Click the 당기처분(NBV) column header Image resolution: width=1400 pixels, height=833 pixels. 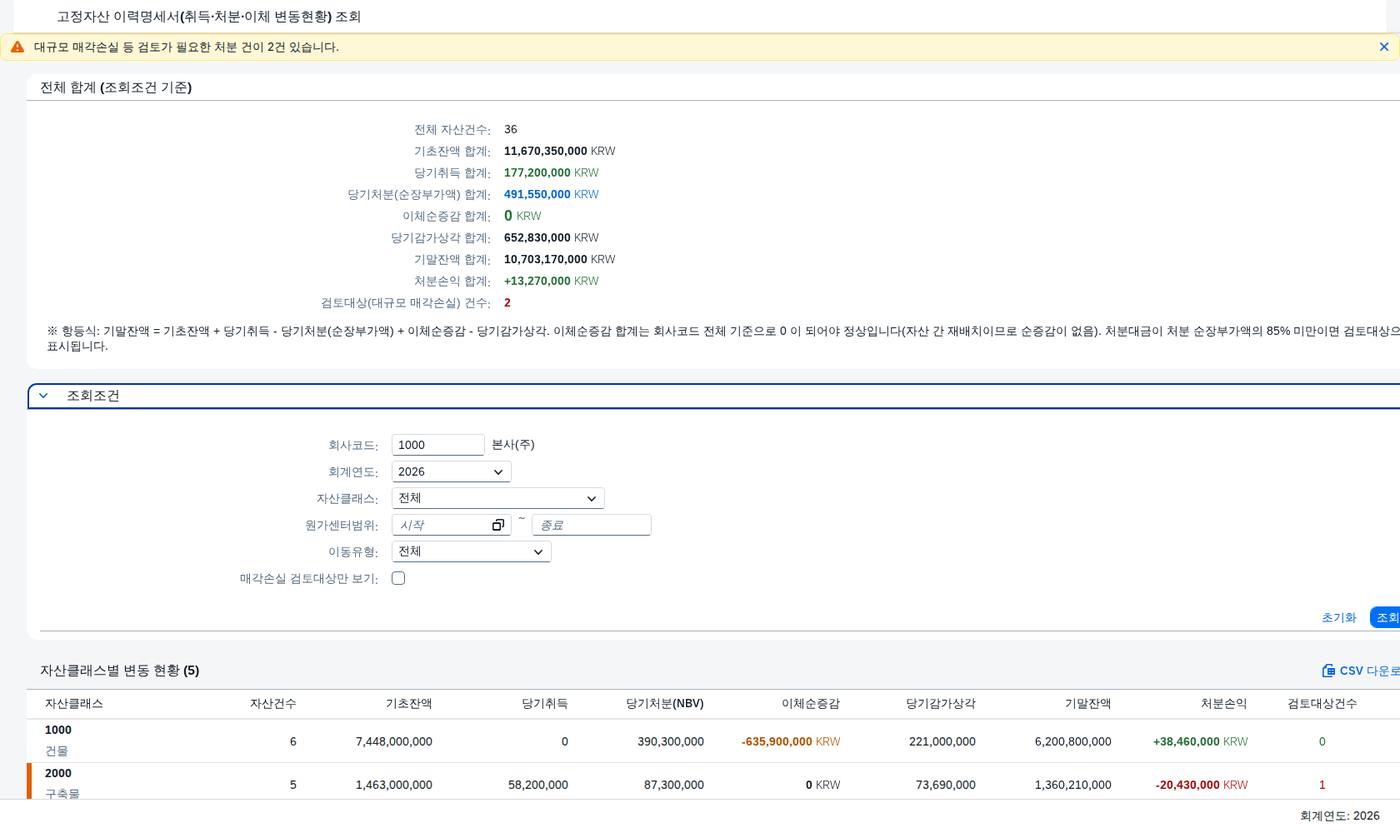[665, 704]
